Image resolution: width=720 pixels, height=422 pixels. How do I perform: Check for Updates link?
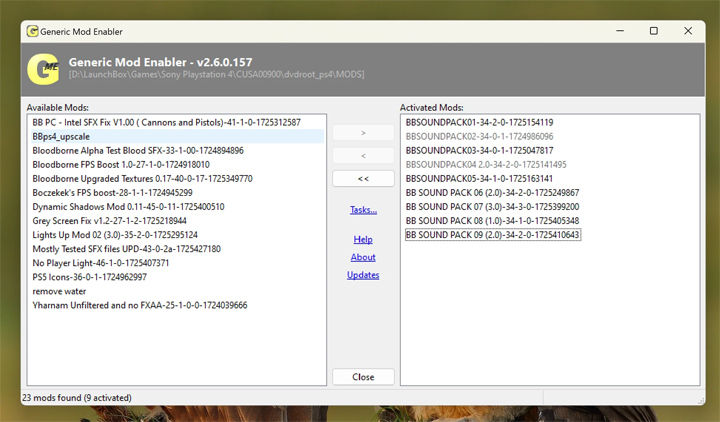(x=363, y=275)
